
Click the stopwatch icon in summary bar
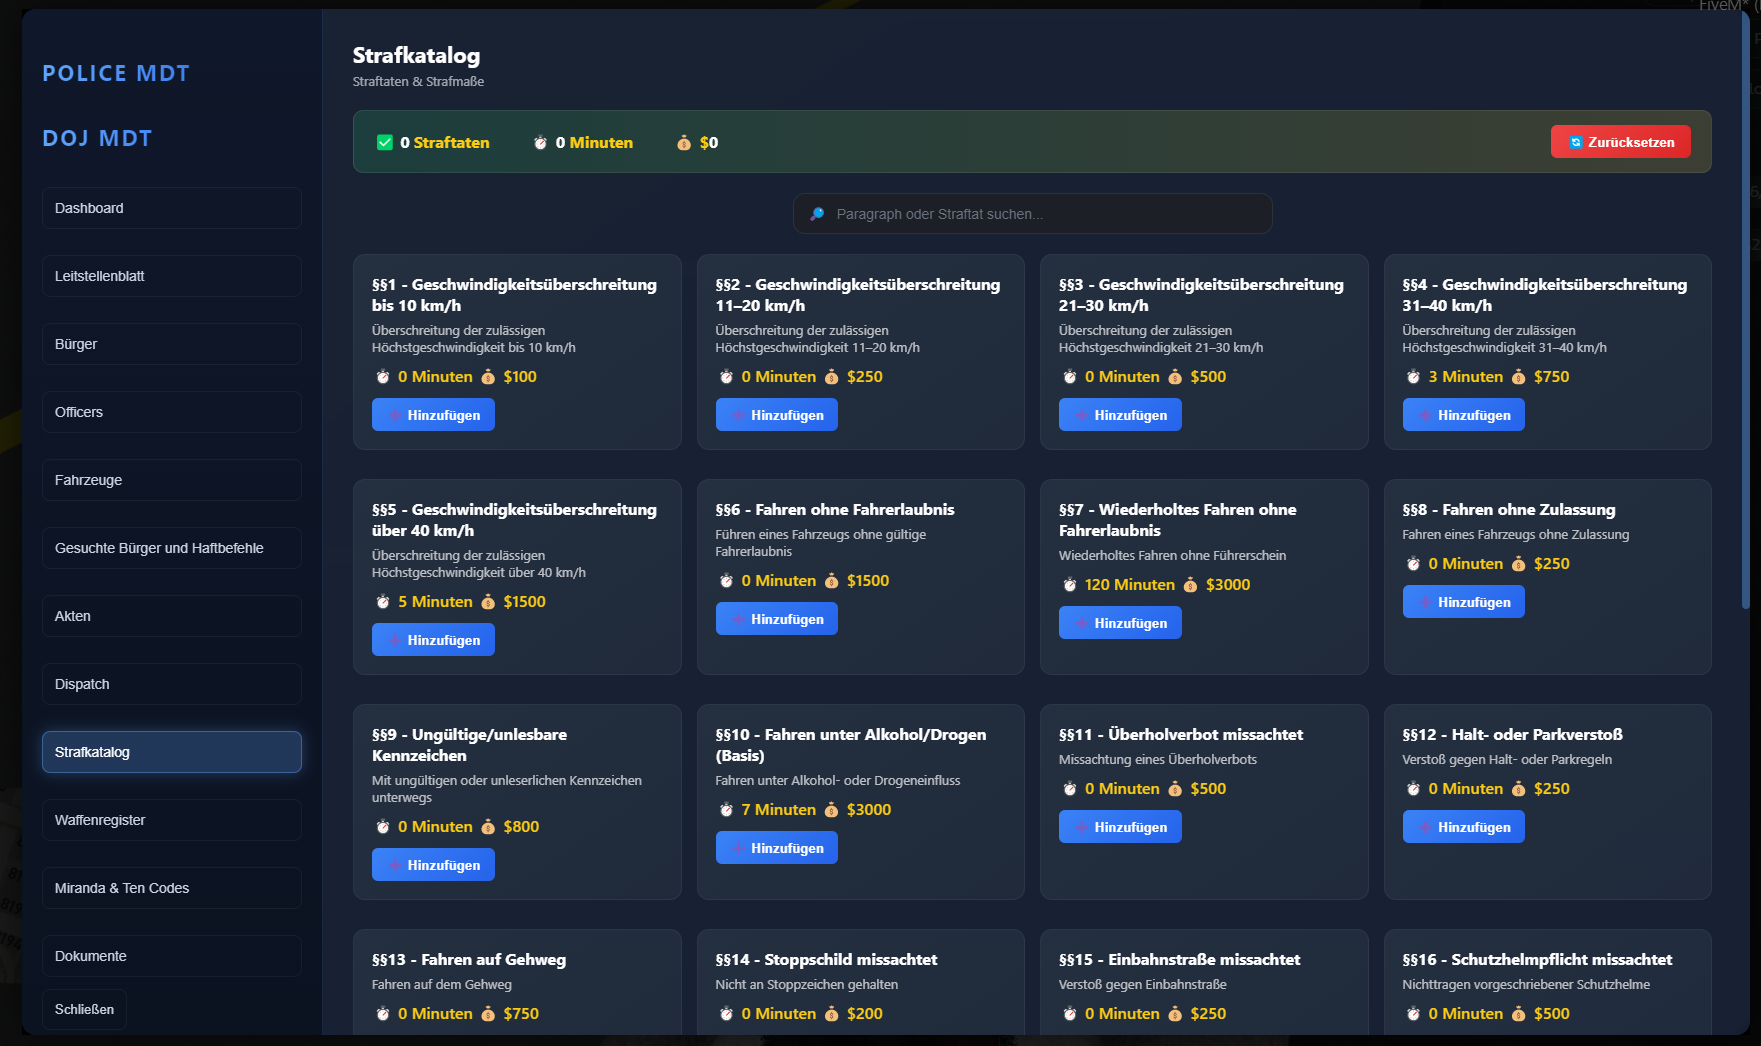(x=540, y=143)
